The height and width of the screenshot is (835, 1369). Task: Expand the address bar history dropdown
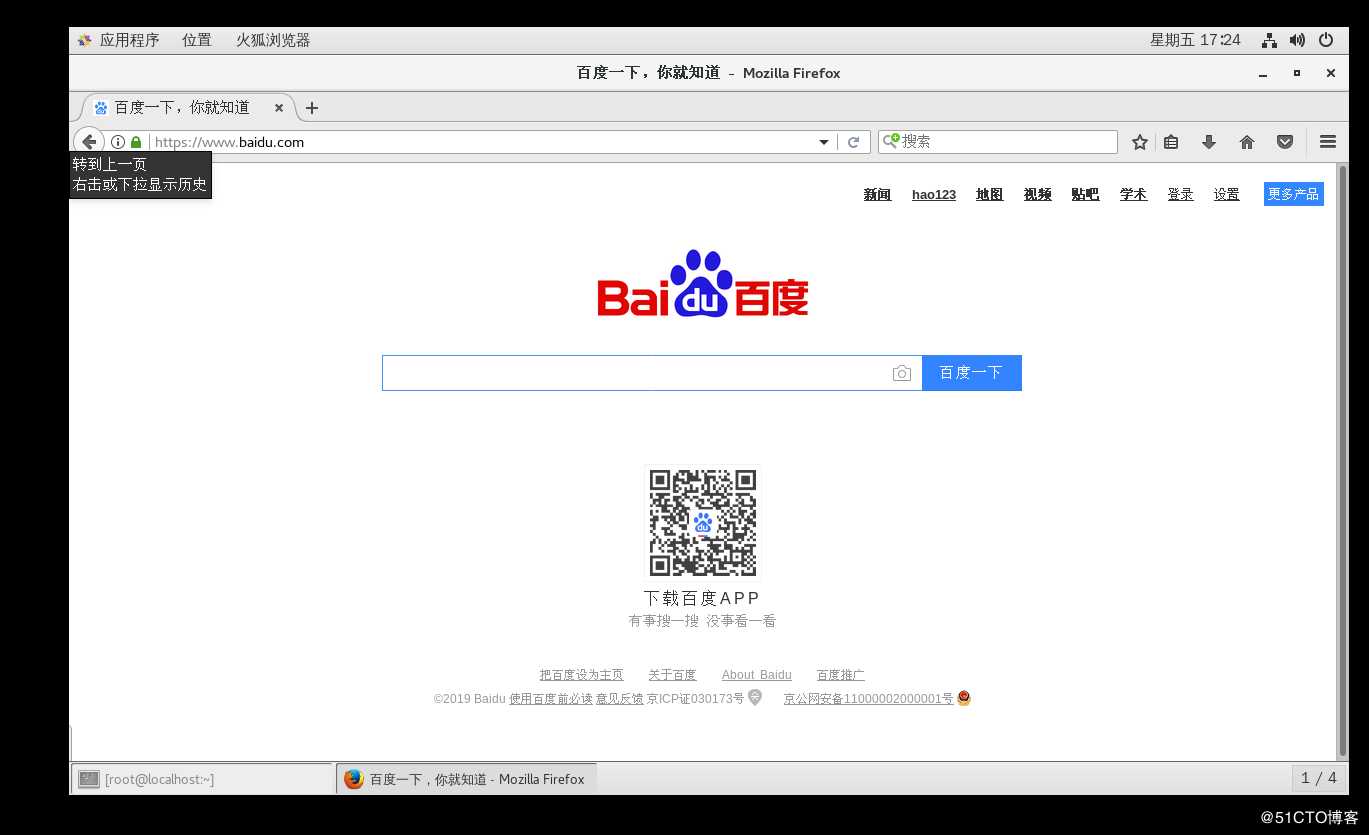(824, 142)
